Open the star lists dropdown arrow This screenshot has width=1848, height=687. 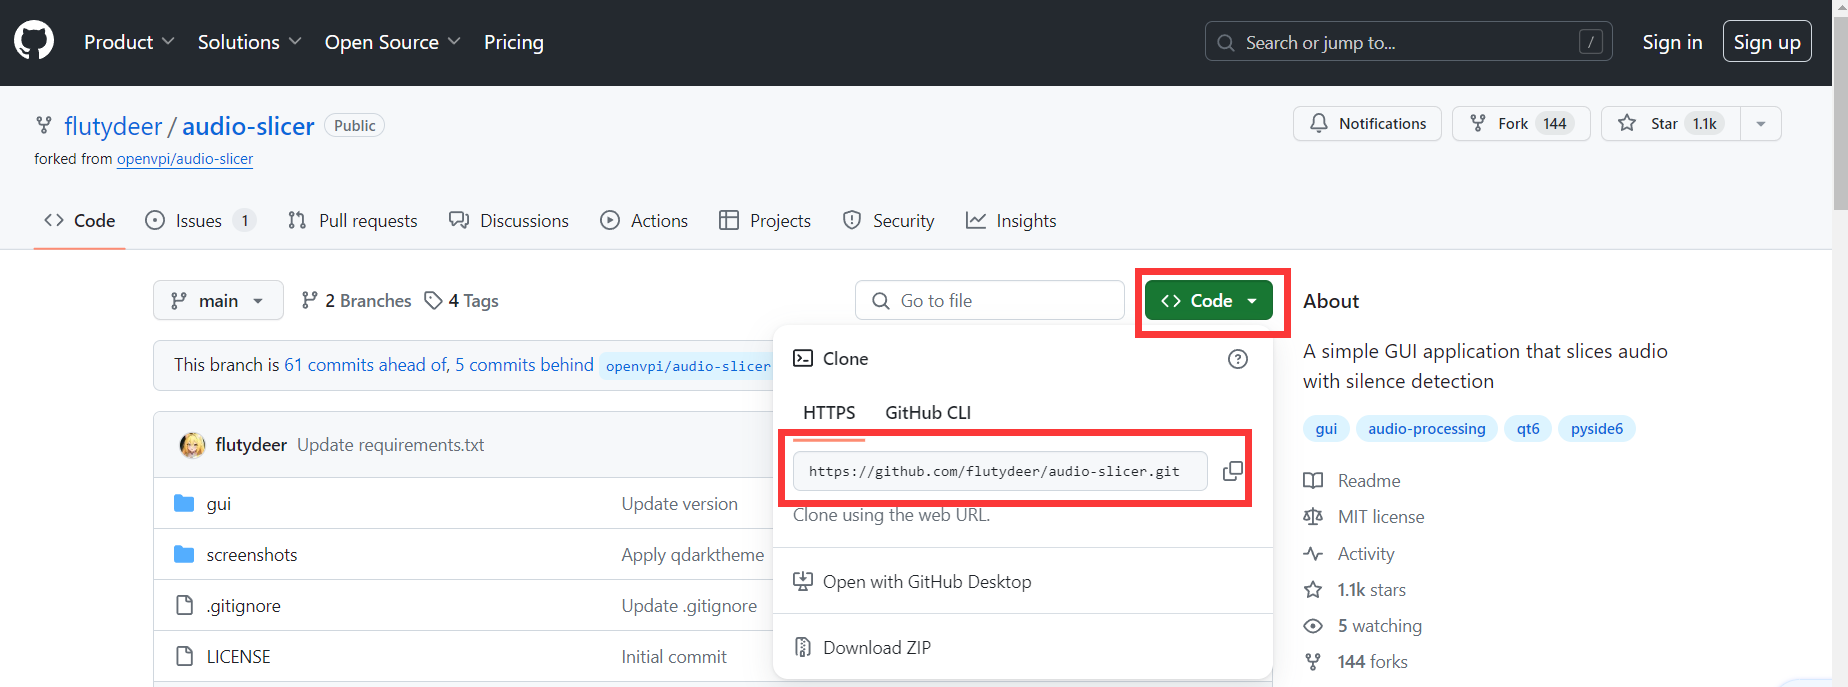coord(1761,123)
